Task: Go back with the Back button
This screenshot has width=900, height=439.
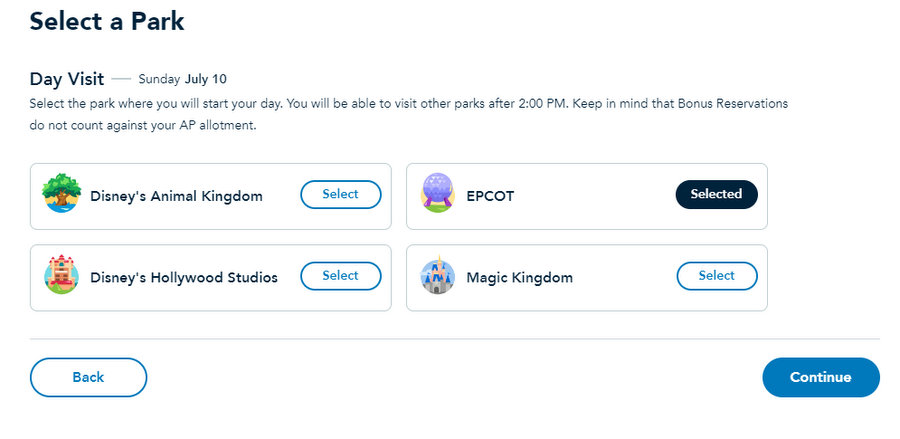Action: pyautogui.click(x=88, y=377)
